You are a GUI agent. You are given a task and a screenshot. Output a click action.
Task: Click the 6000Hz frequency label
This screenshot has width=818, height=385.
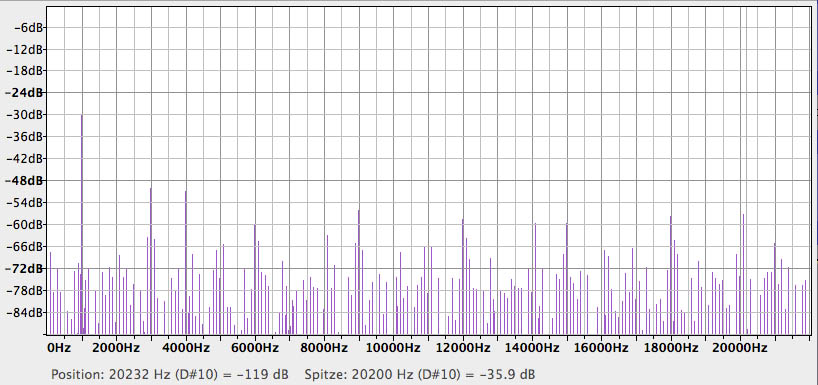click(x=255, y=347)
